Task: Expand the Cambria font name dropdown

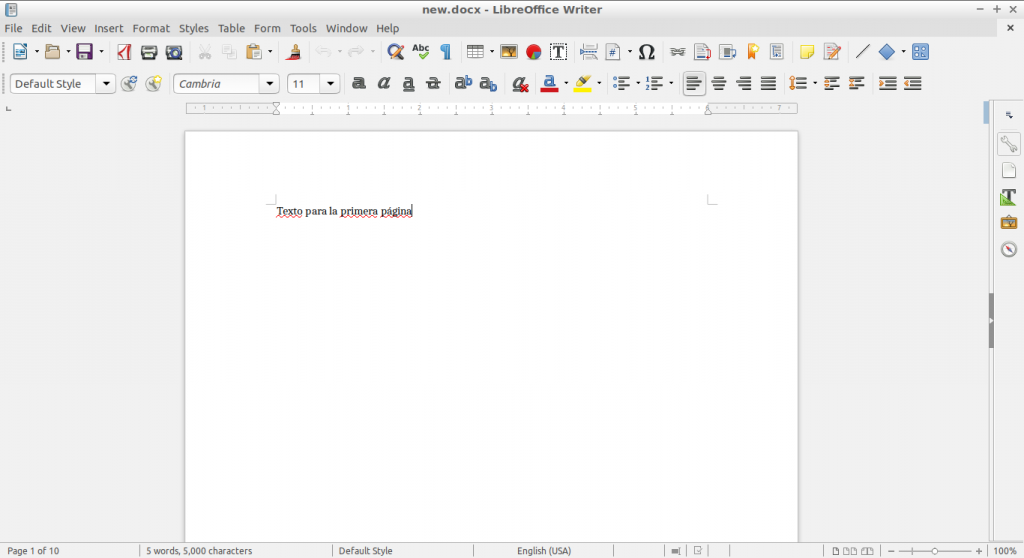Action: [x=270, y=84]
